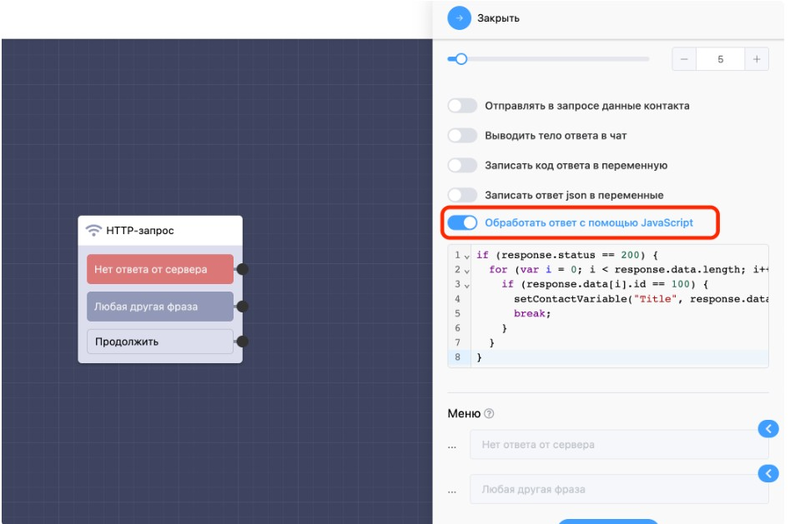Turn on 'Выводить тело ответа в чат'
This screenshot has width=800, height=524.
[462, 135]
